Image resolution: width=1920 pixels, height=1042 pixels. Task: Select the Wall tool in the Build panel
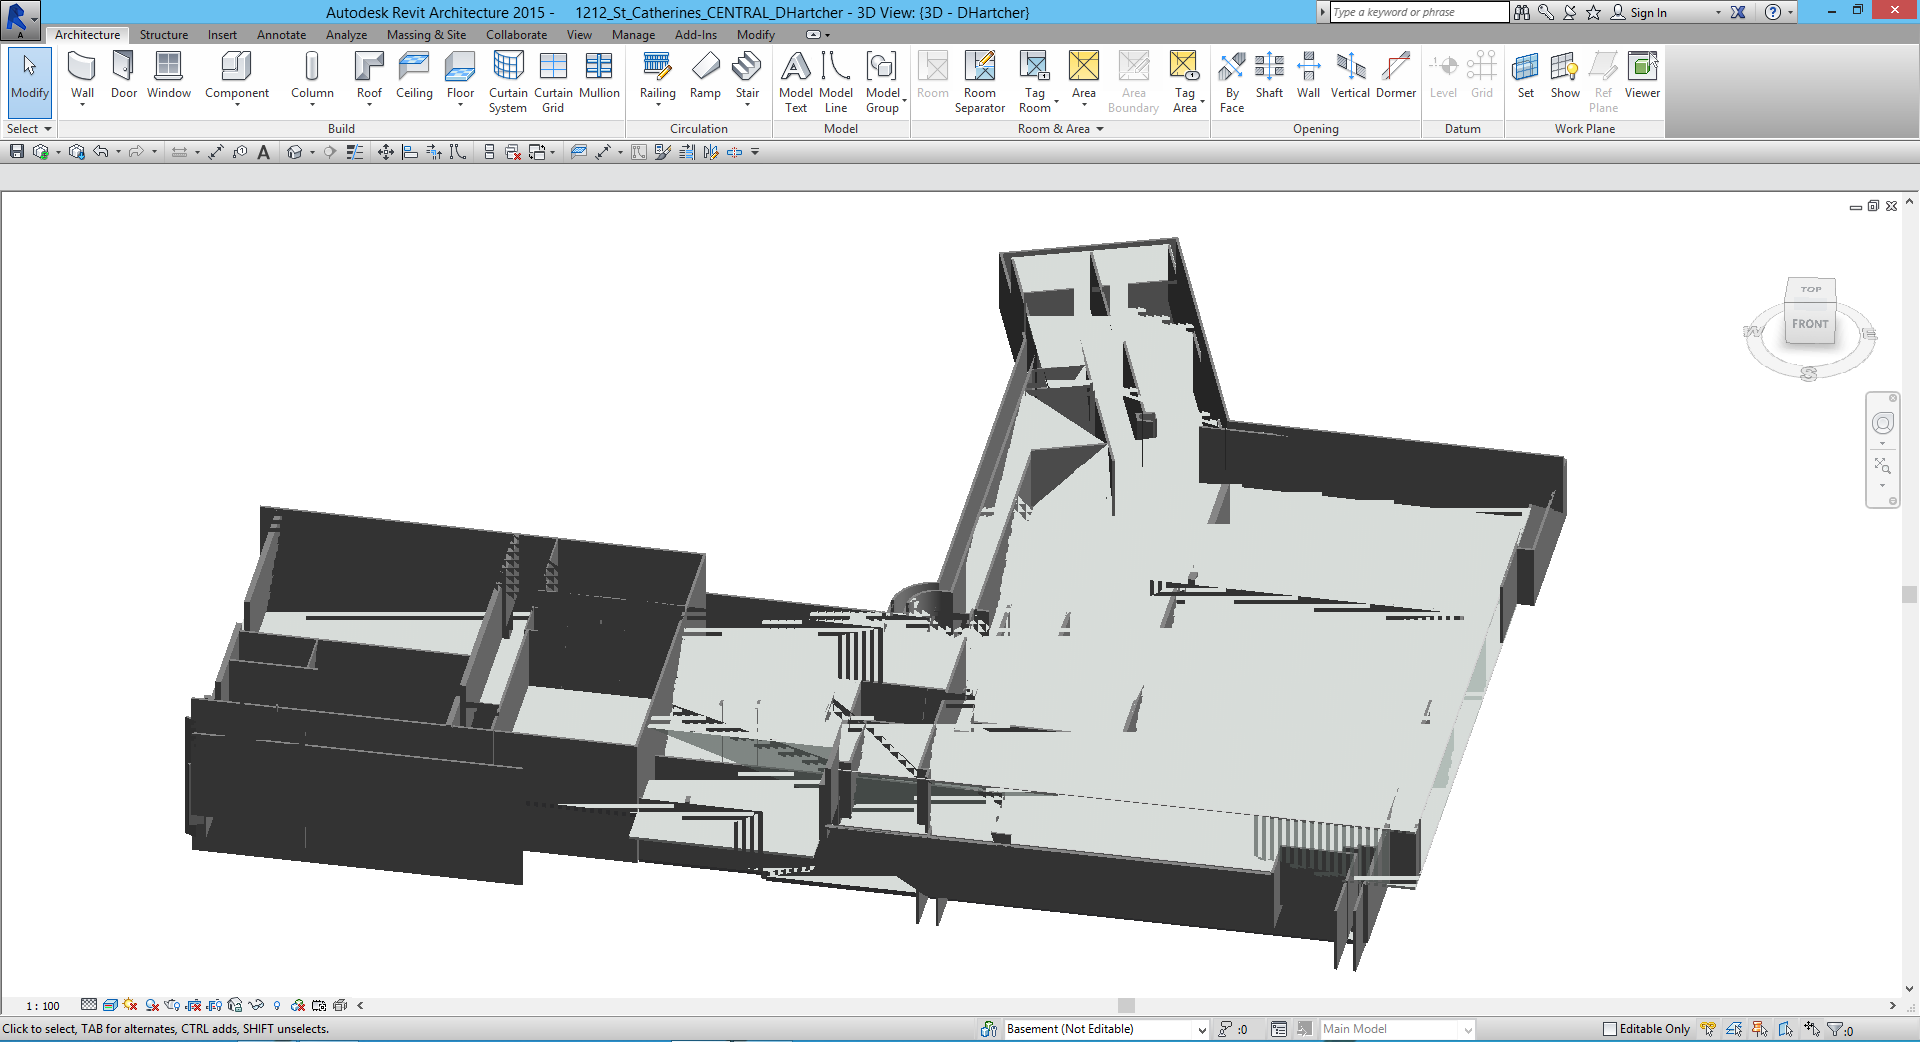[x=82, y=76]
